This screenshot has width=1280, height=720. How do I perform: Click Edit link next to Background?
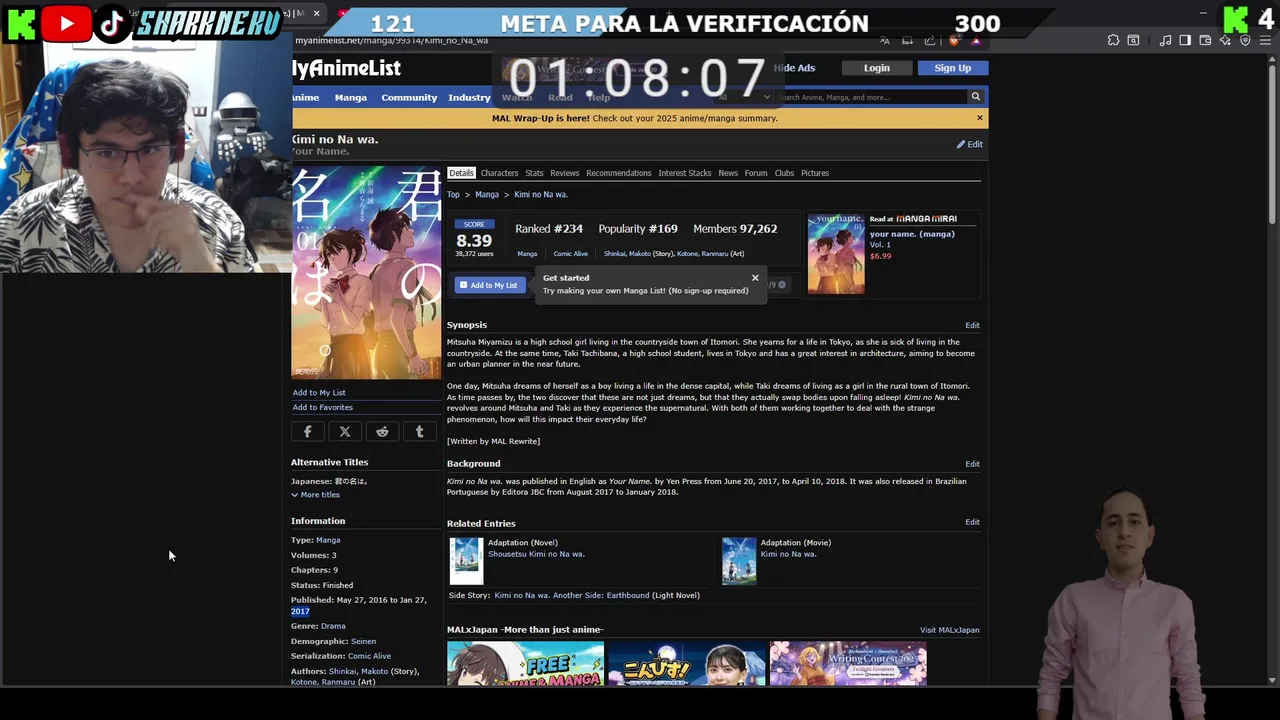click(x=972, y=464)
